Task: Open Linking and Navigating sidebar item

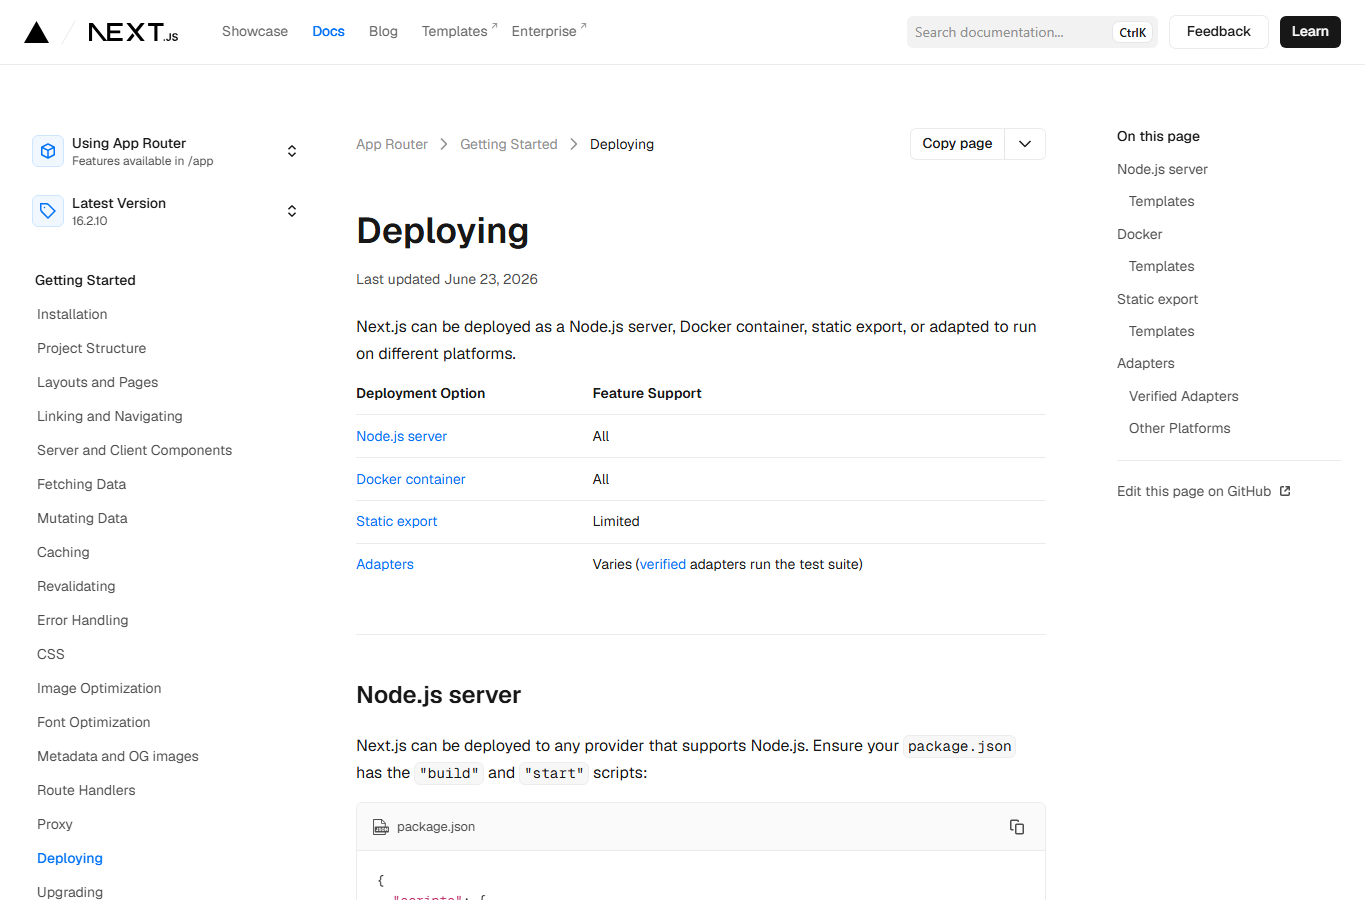Action: 110,416
